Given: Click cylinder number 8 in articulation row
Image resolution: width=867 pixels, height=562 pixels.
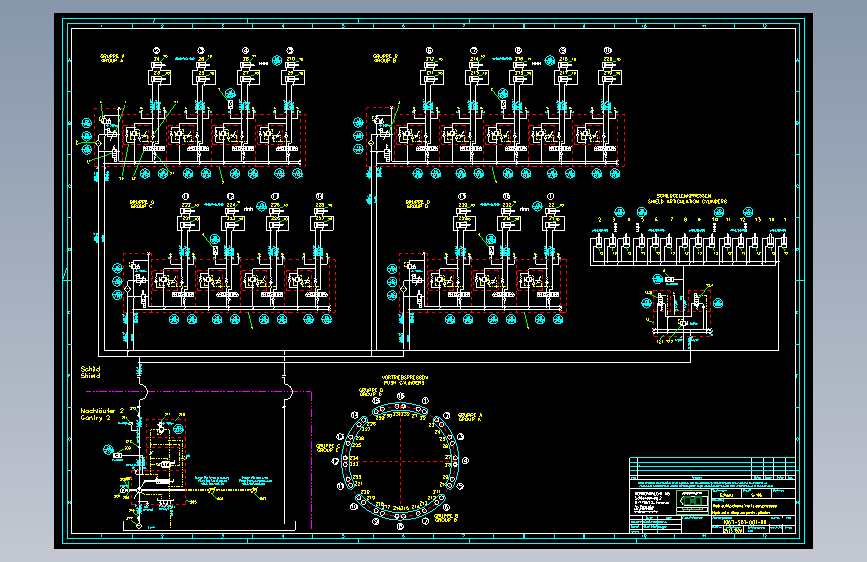Looking at the screenshot, I should point(685,220).
